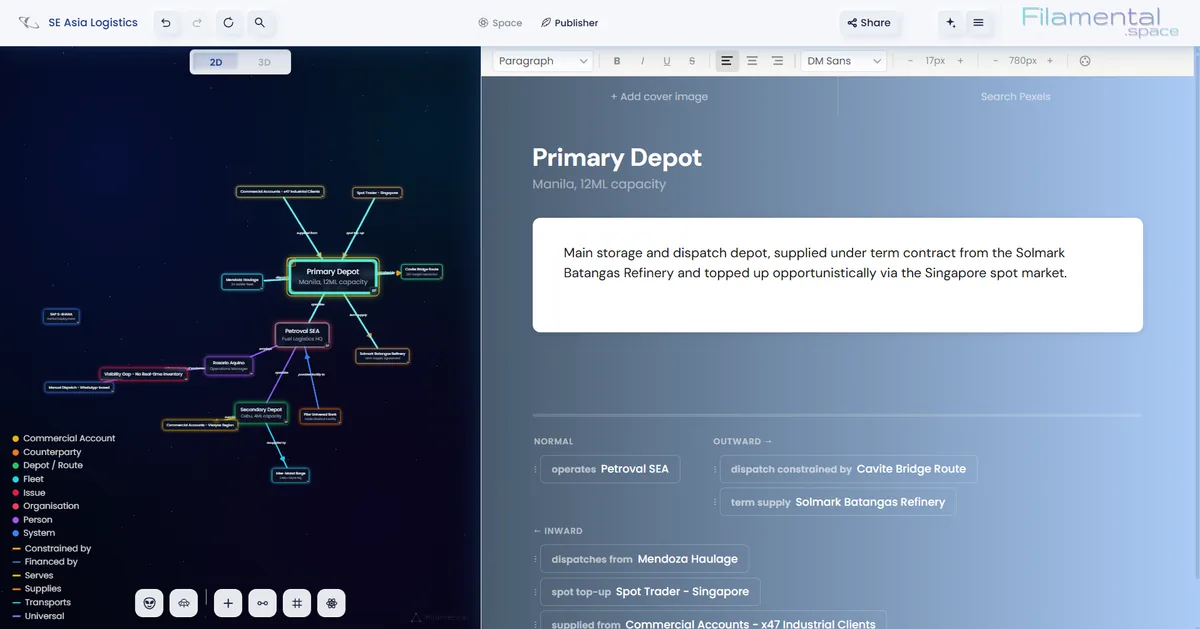Click the Share button
This screenshot has height=629, width=1200.
pos(869,22)
